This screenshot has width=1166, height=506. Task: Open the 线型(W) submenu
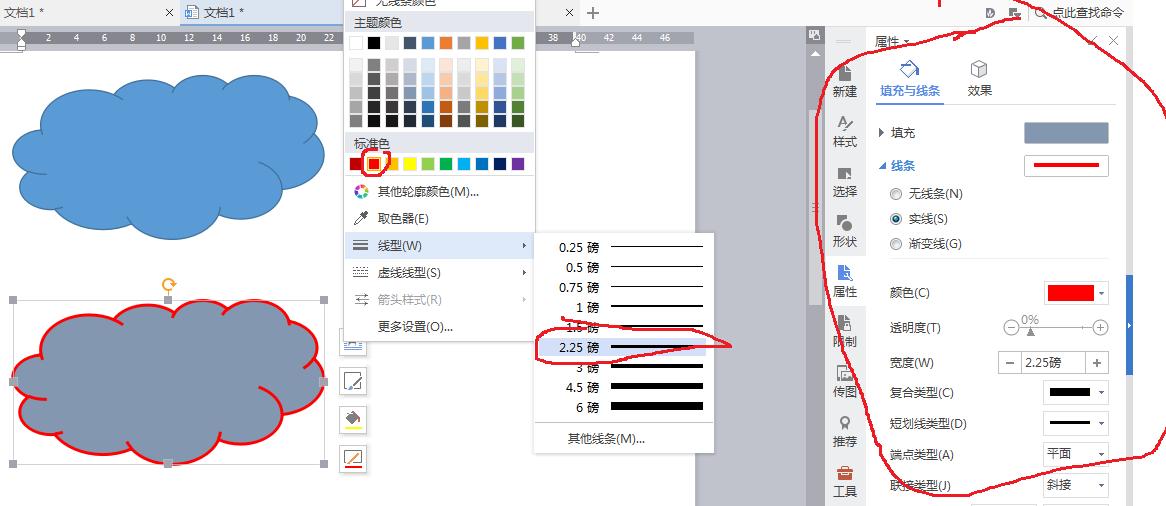[x=439, y=246]
